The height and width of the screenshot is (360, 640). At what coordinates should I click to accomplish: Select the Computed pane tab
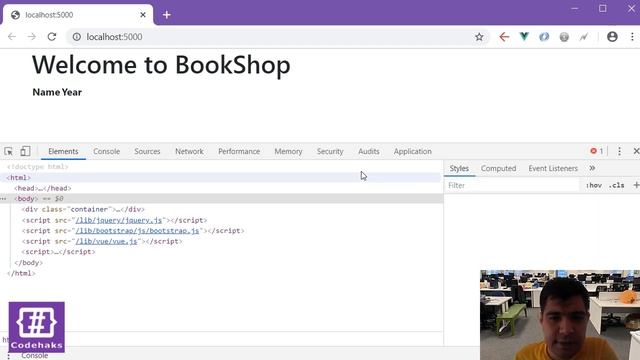[x=498, y=168]
